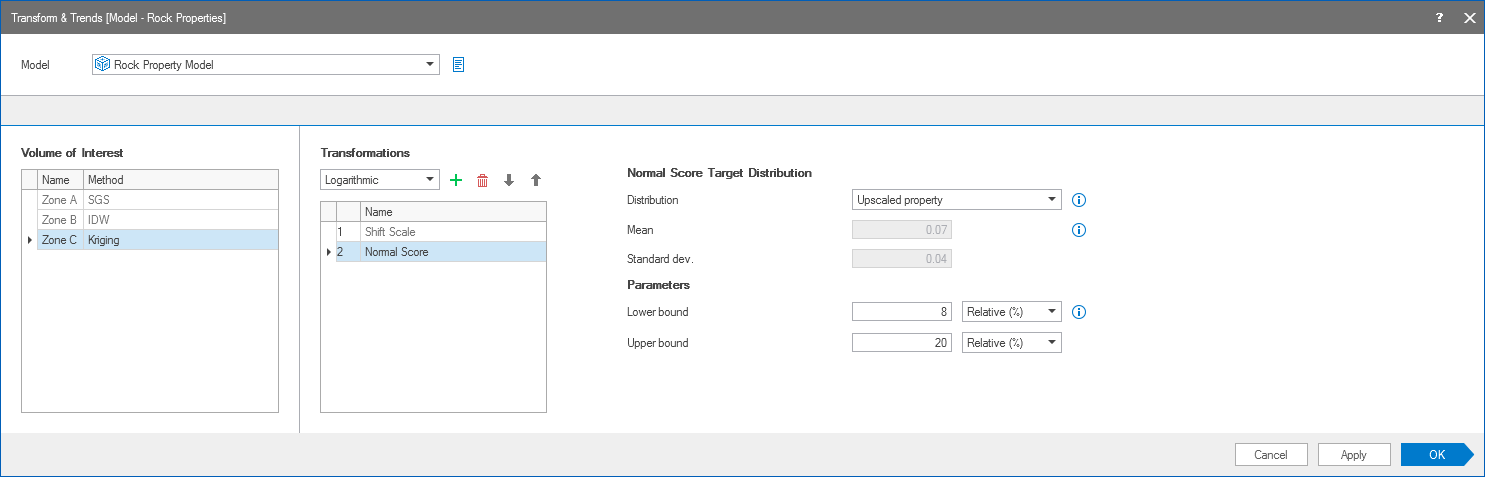Move the transformation down with the arrow icon
Image resolution: width=1485 pixels, height=477 pixels.
tap(509, 180)
